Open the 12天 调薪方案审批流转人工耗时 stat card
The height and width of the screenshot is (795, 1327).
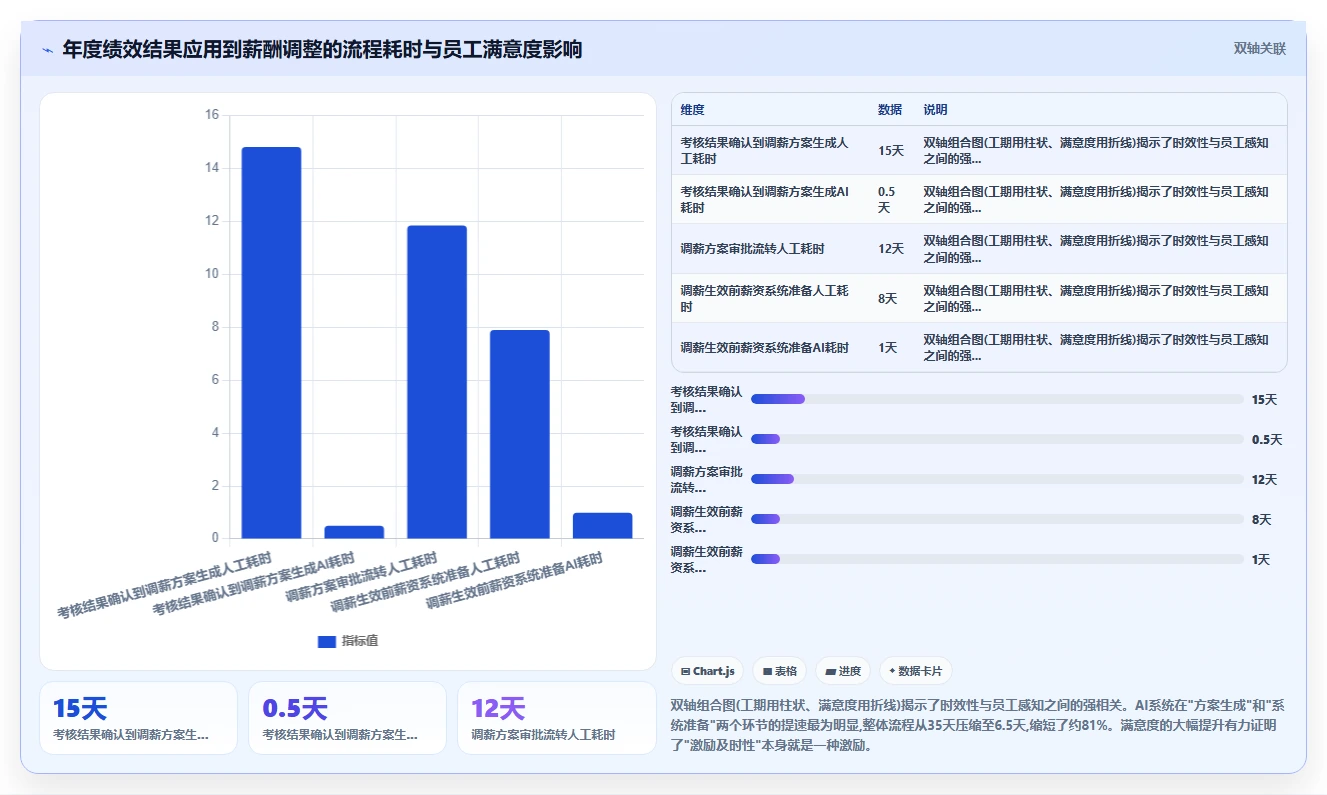pyautogui.click(x=556, y=718)
